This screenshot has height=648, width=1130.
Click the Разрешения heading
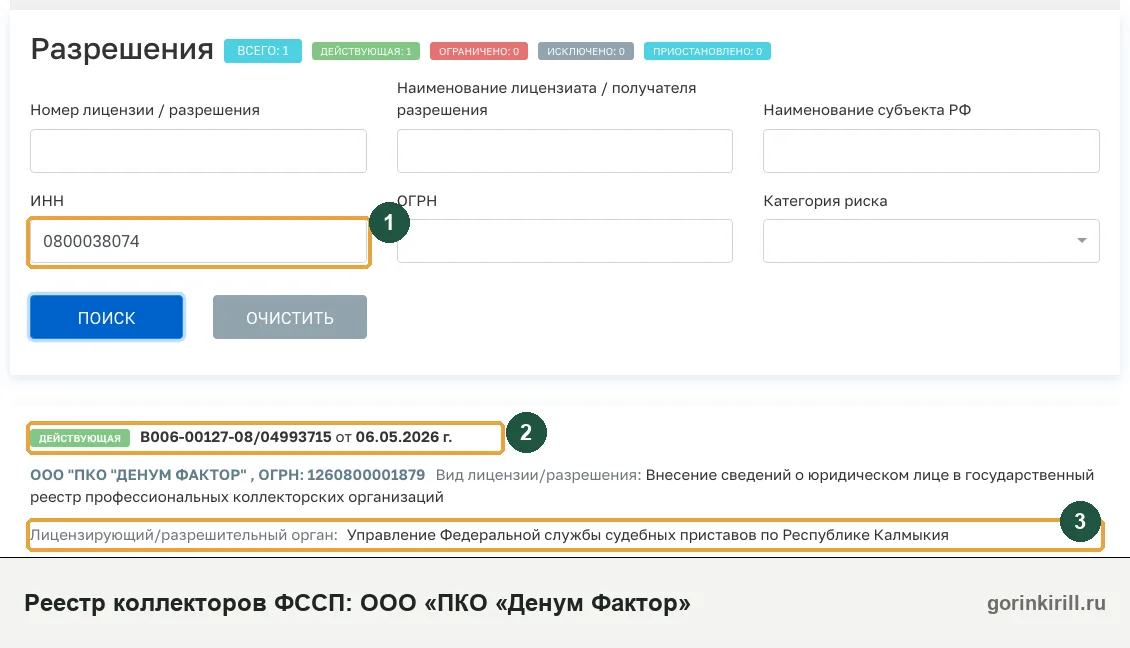tap(122, 49)
